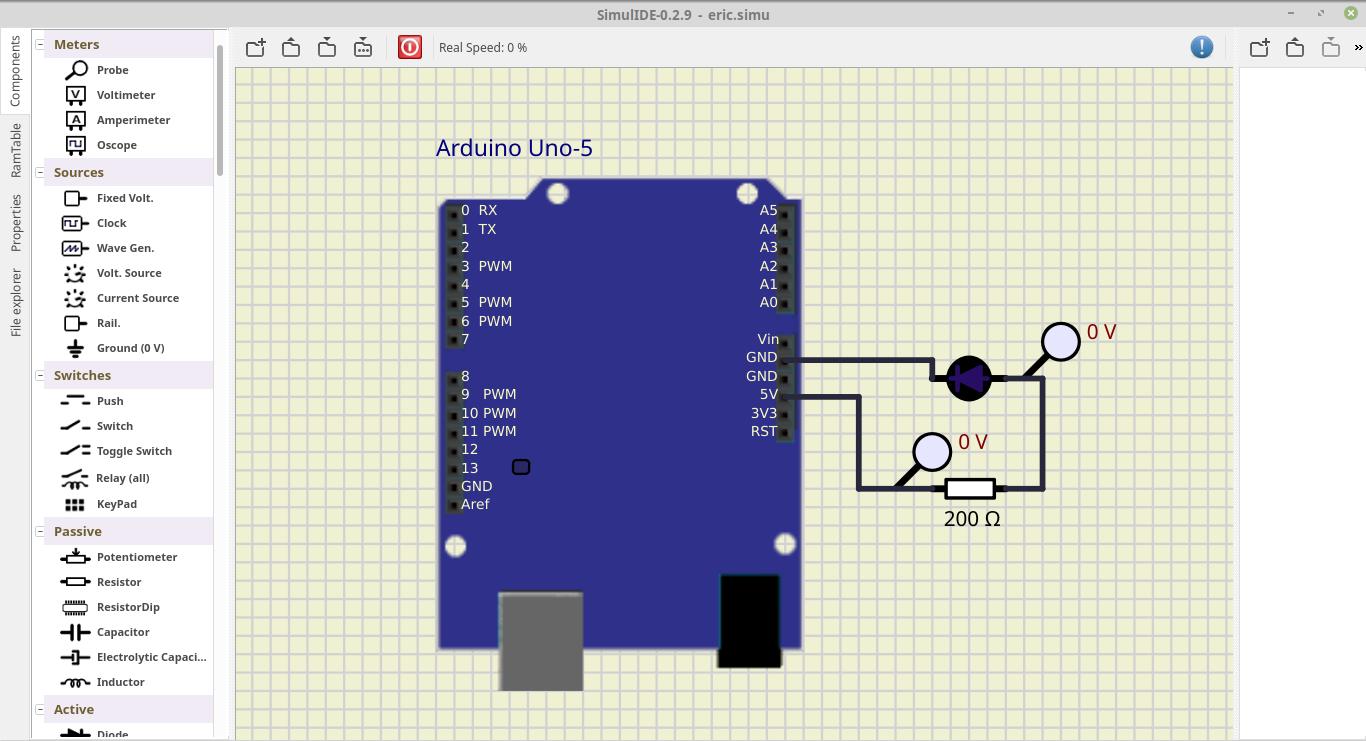Select the Potentiometer component
Viewport: 1366px width, 741px height.
(136, 557)
